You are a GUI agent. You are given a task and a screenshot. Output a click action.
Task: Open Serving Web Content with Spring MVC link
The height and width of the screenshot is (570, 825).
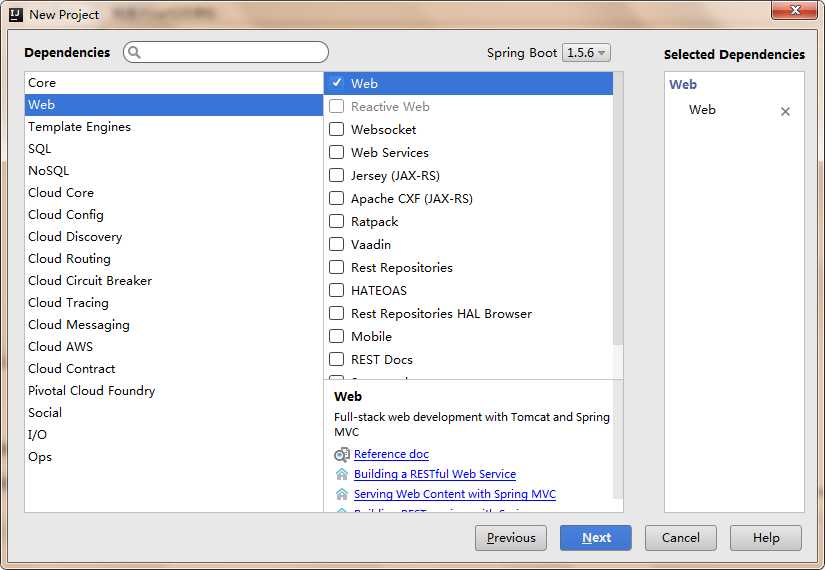[x=455, y=494]
